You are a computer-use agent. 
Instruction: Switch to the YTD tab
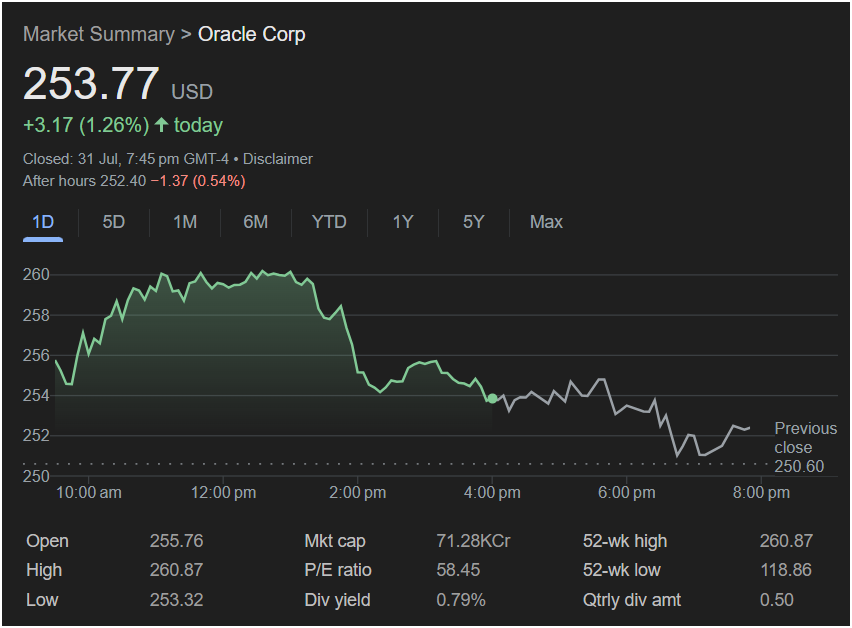tap(329, 222)
